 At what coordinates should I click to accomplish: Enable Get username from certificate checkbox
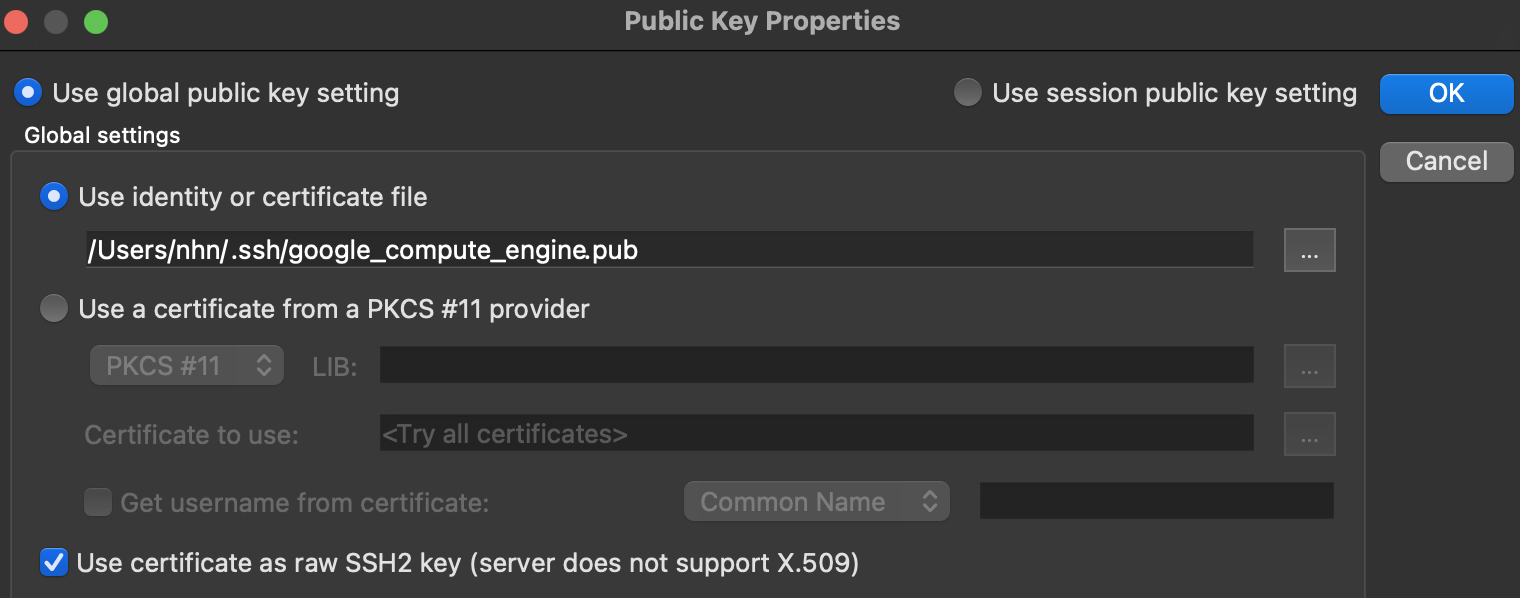98,502
